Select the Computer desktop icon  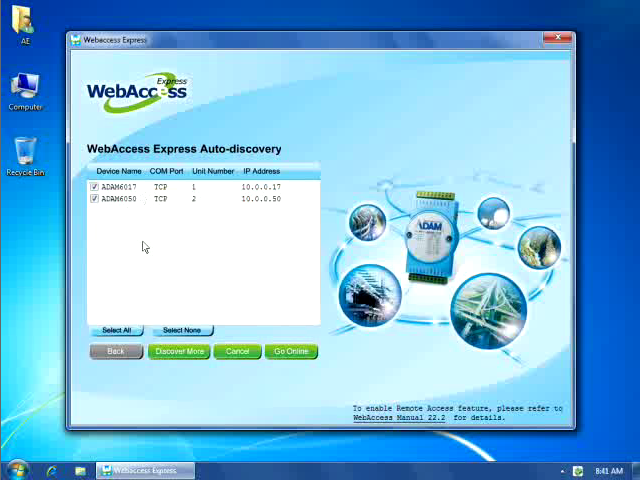click(25, 91)
